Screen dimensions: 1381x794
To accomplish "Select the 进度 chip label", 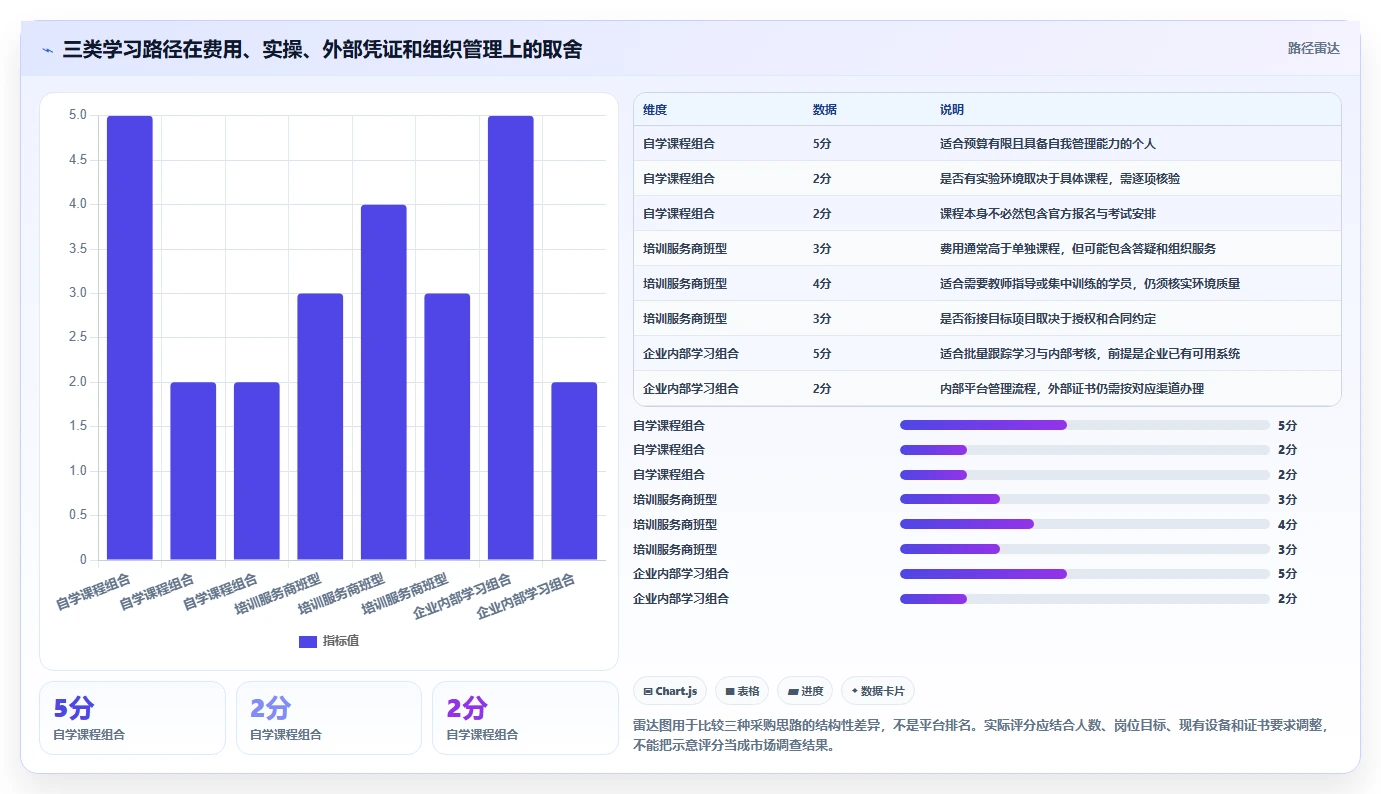I will [x=812, y=691].
